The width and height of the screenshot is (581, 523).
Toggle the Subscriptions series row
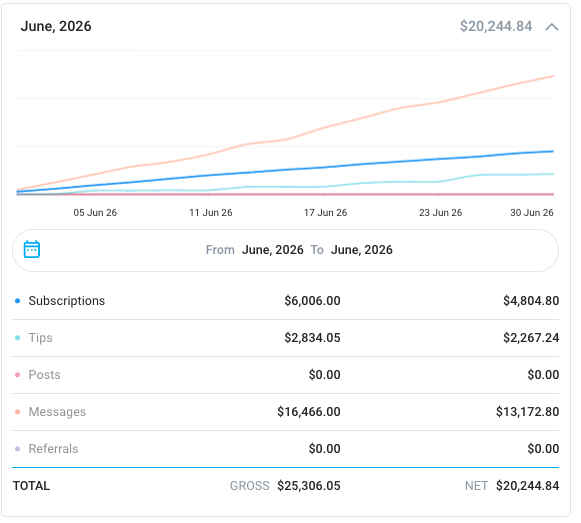click(x=285, y=301)
